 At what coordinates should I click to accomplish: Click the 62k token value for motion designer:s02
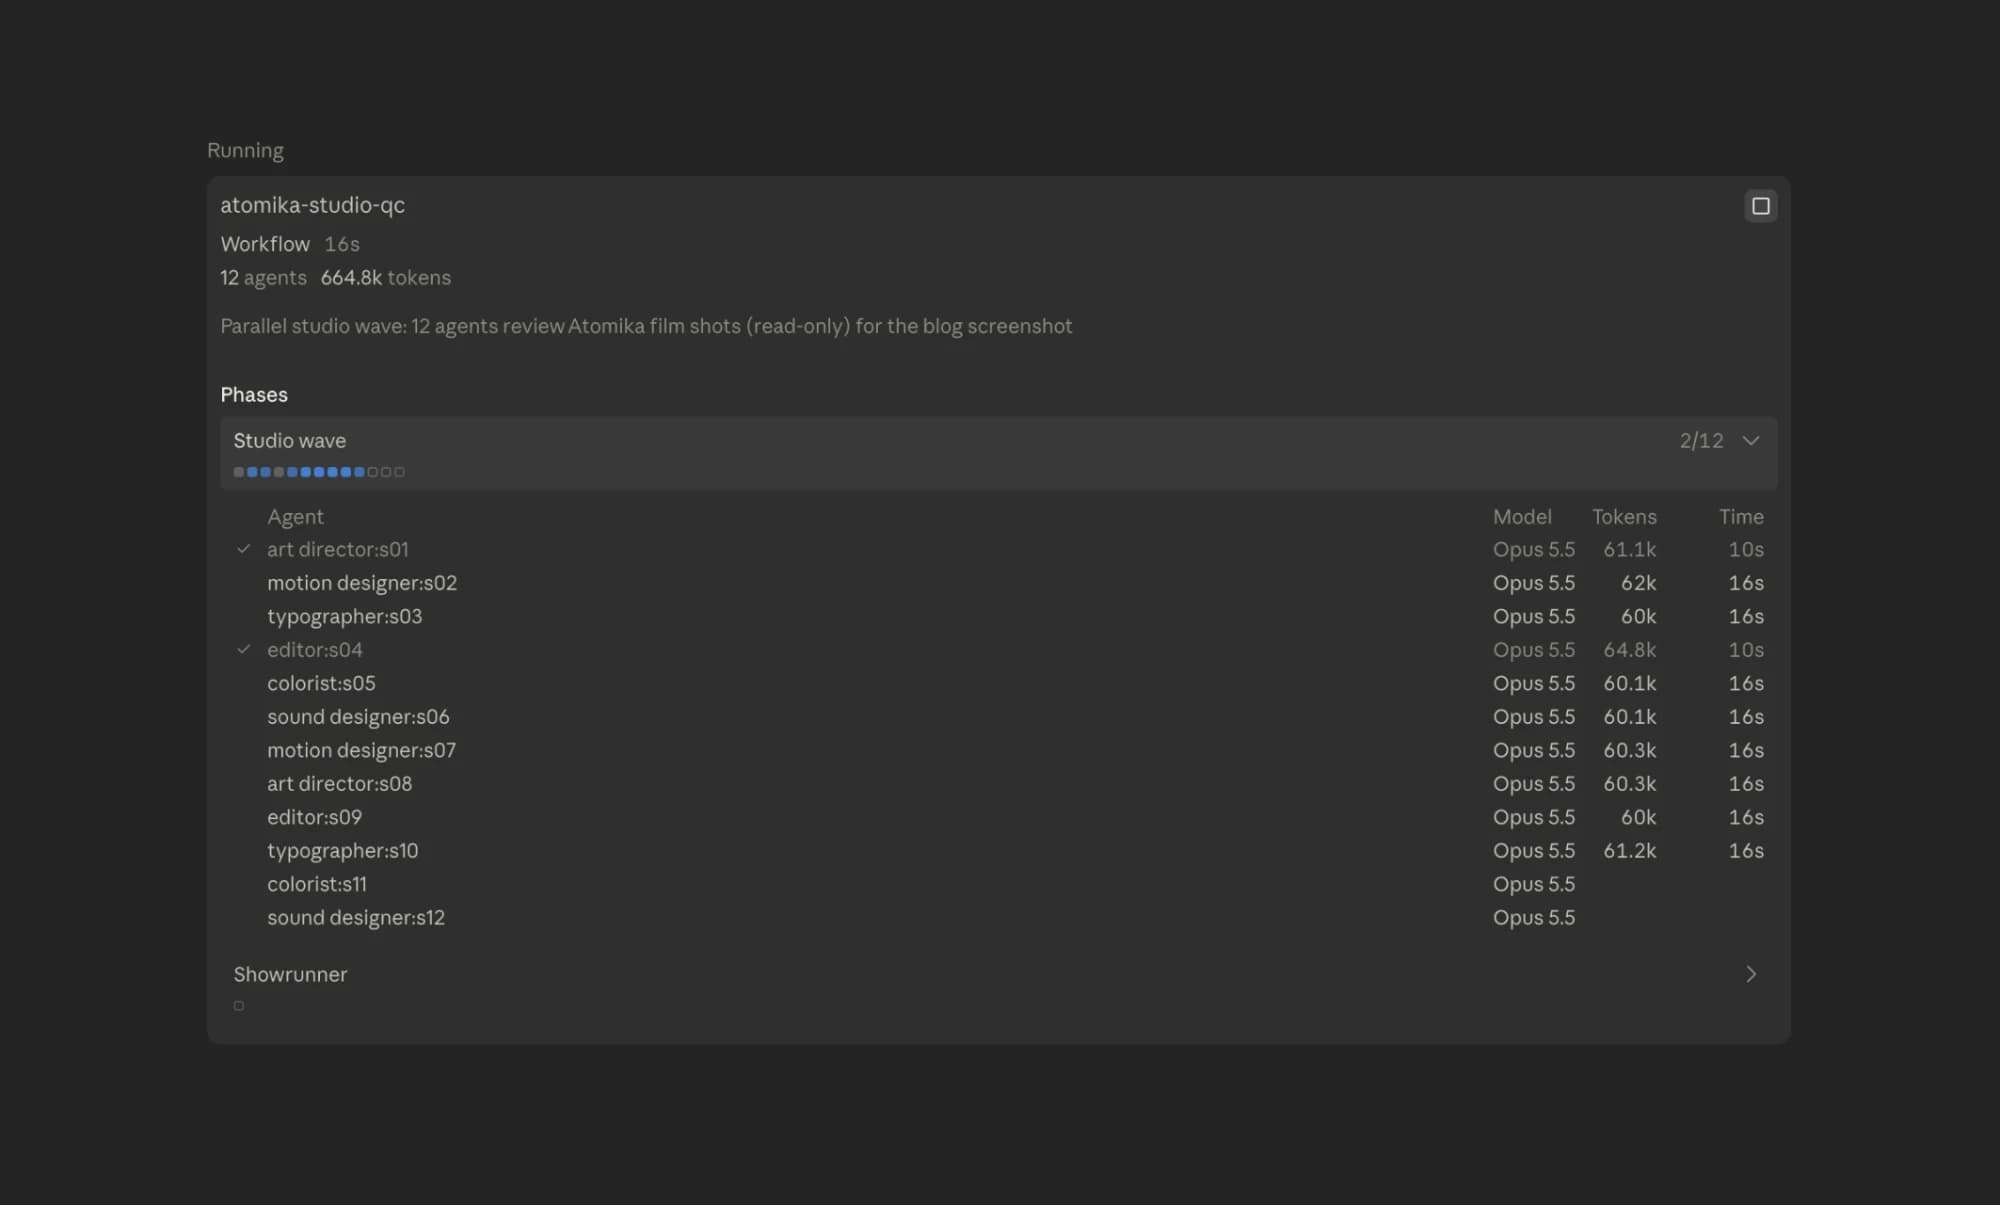click(x=1638, y=583)
